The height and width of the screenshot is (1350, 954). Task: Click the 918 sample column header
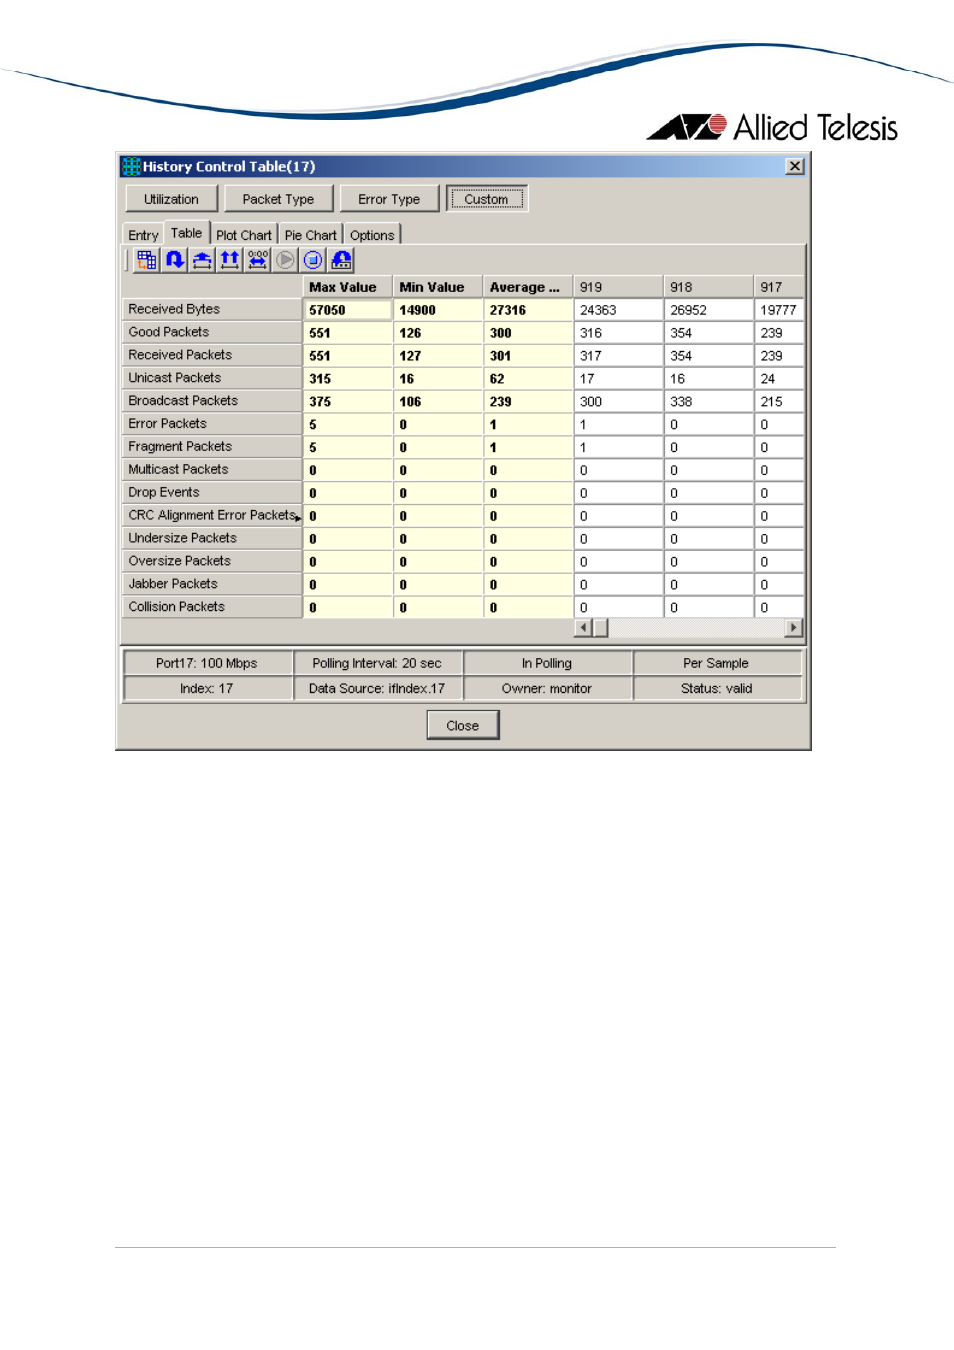708,287
